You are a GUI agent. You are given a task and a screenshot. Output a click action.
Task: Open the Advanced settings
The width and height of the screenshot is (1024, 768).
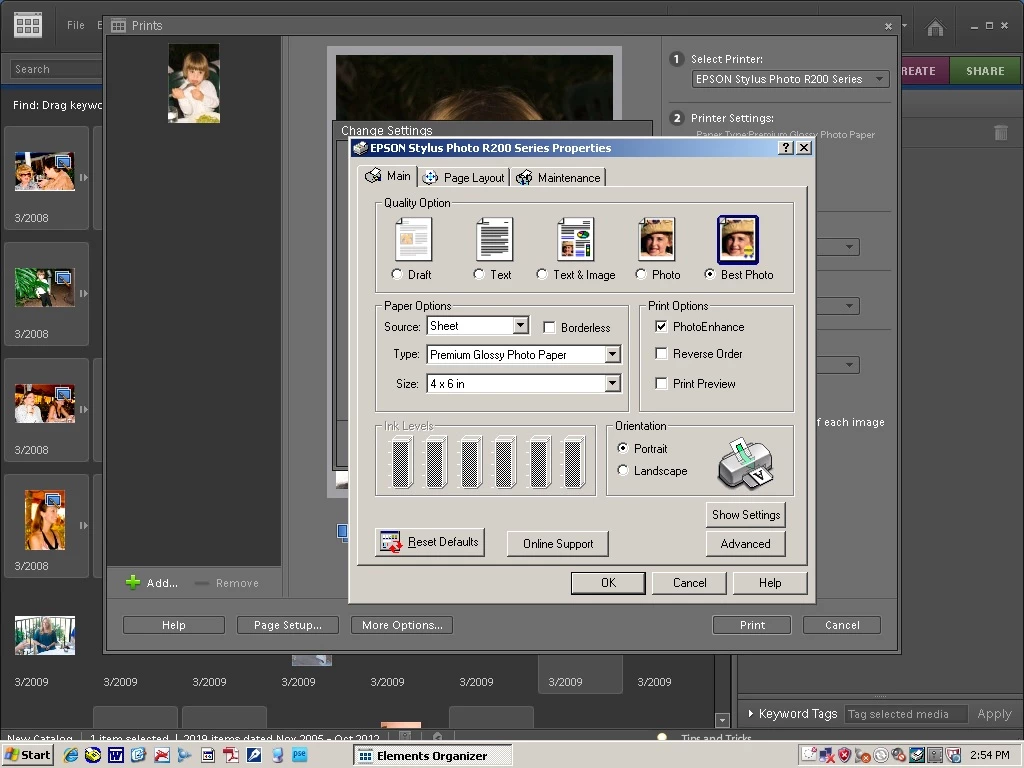pyautogui.click(x=745, y=543)
